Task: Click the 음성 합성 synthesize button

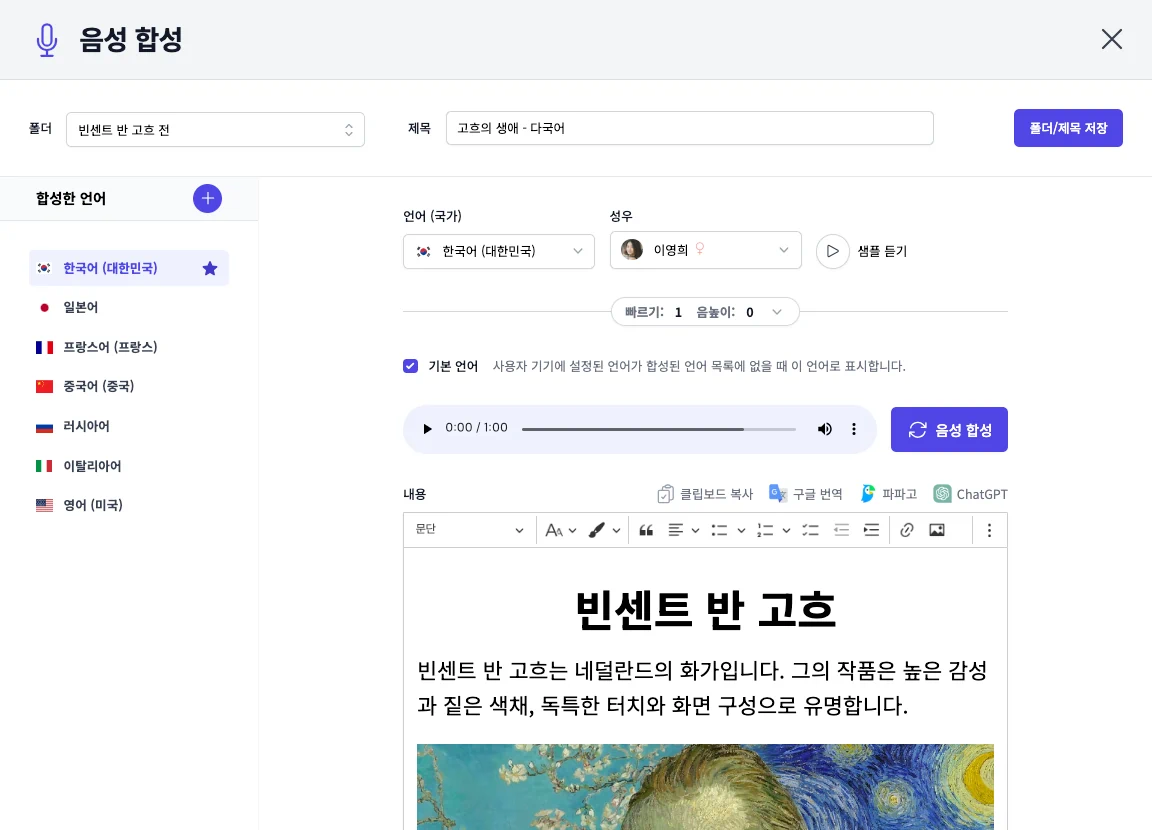Action: coord(949,430)
